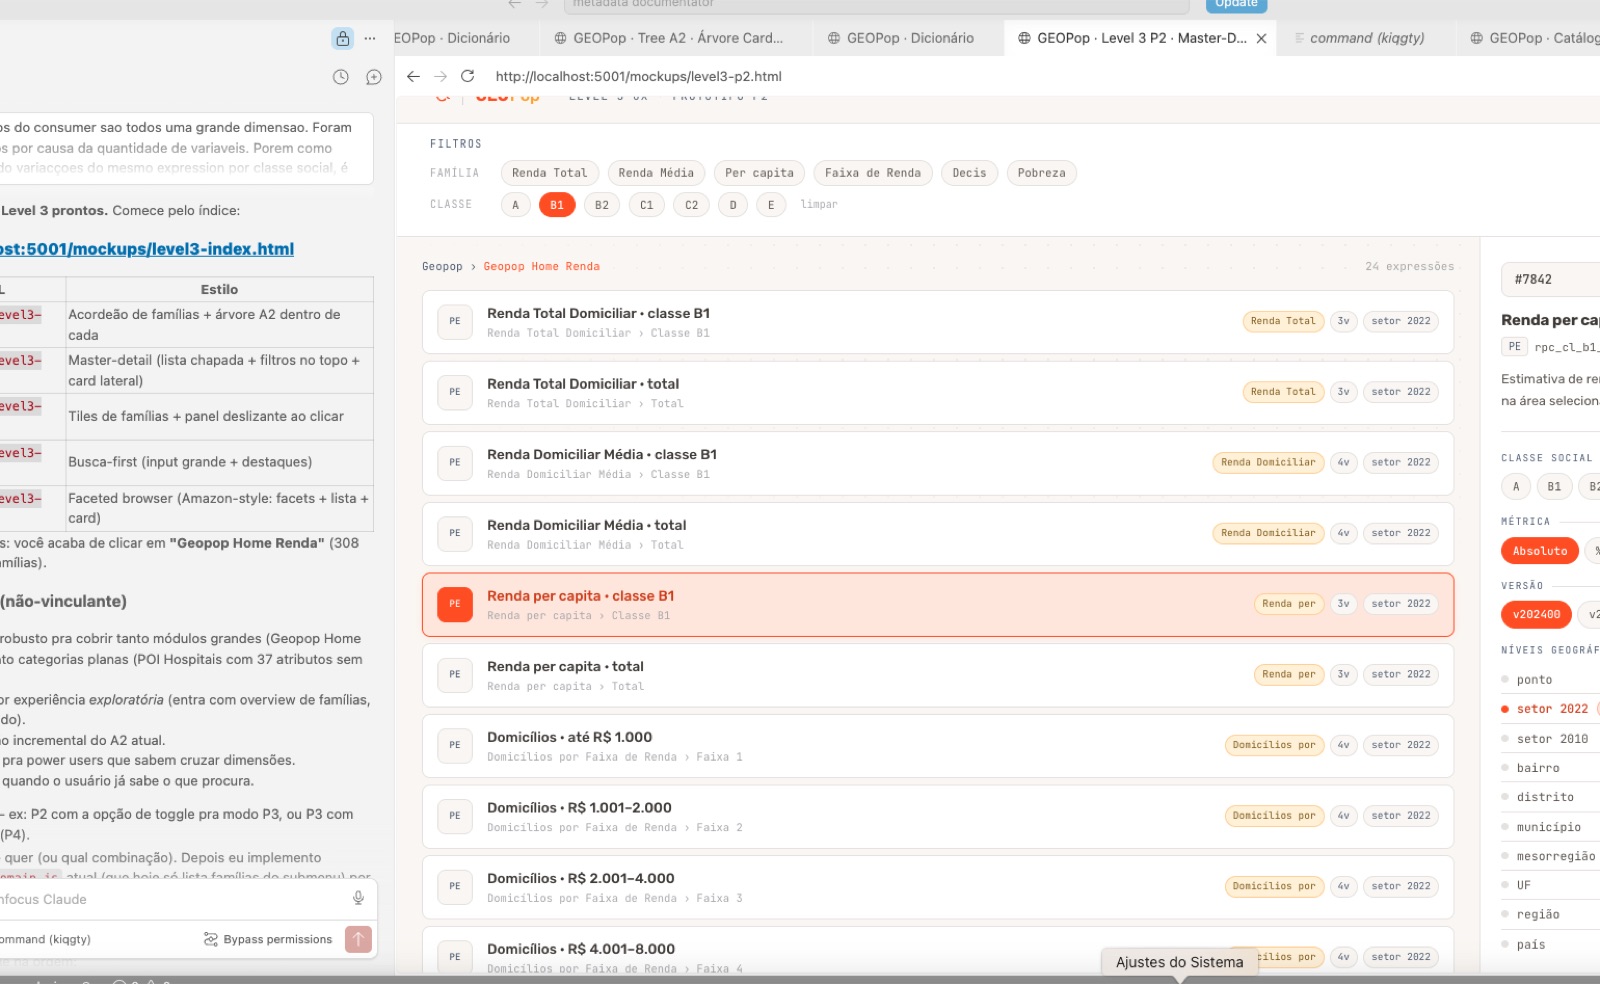Open the level3-index.html link in chat
Image resolution: width=1600 pixels, height=984 pixels.
point(147,249)
